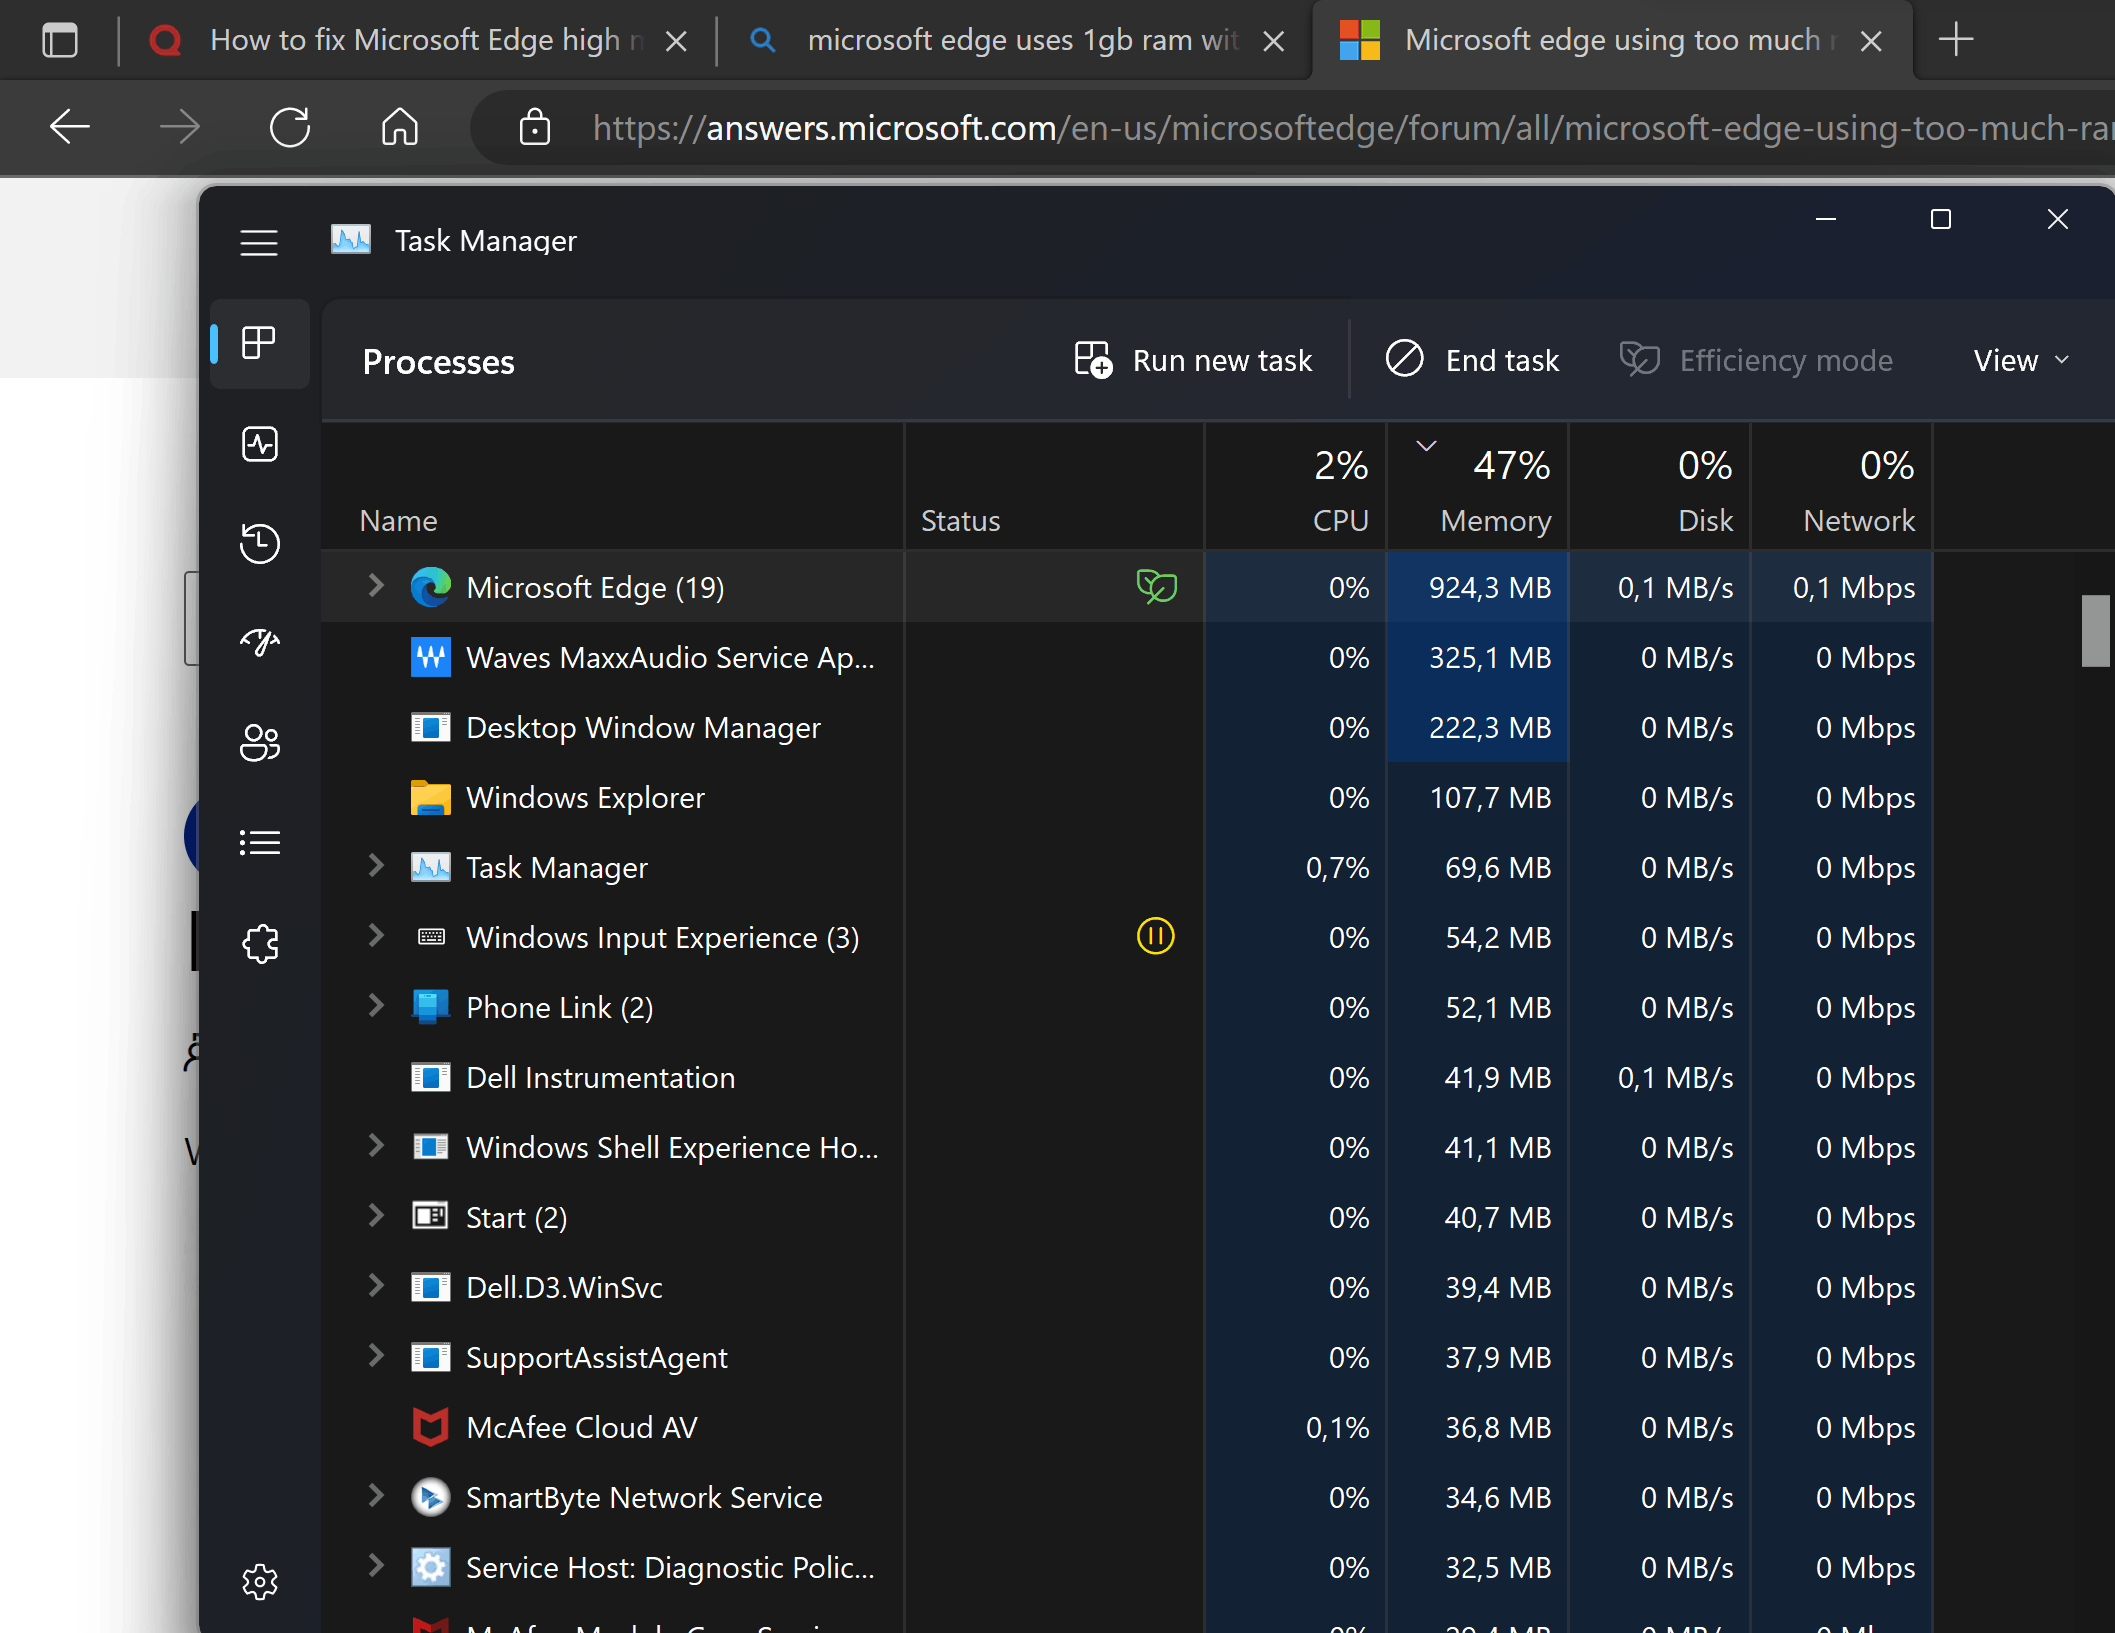Expand the Microsoft Edge (19) process group
The image size is (2115, 1633).
click(x=376, y=586)
